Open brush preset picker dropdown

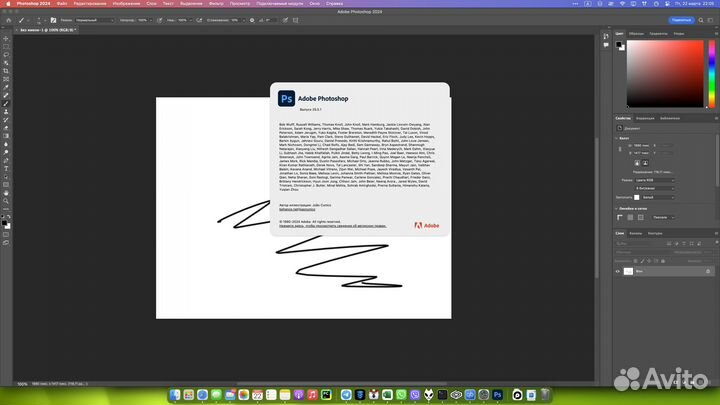pyautogui.click(x=39, y=20)
